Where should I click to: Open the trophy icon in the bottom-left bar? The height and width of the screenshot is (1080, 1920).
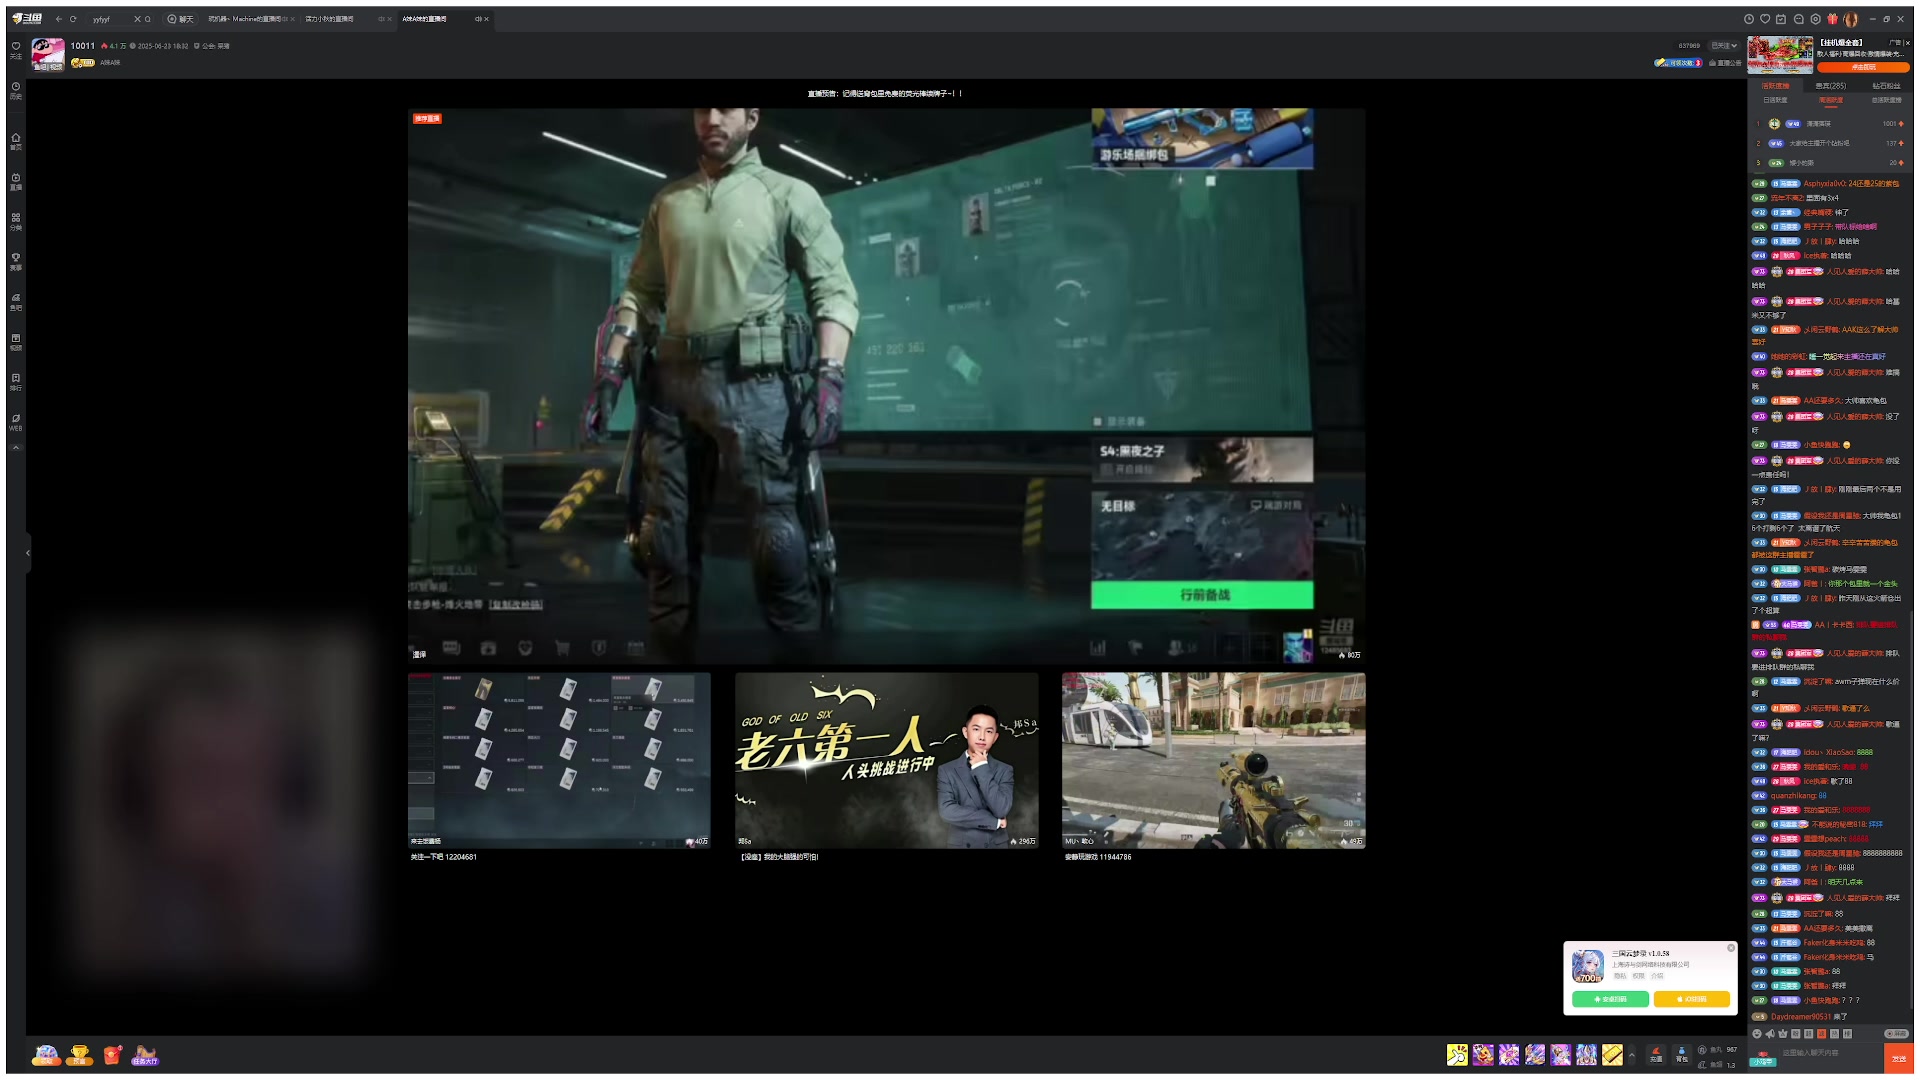tap(80, 1055)
